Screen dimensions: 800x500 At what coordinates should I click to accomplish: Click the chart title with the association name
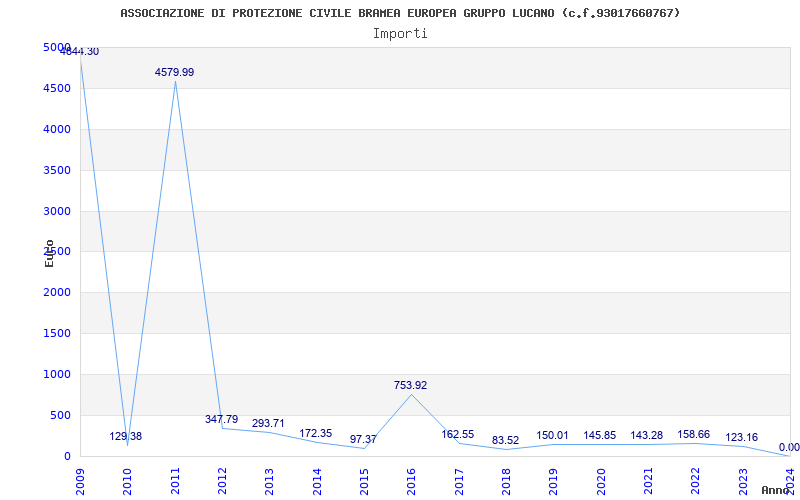click(400, 13)
